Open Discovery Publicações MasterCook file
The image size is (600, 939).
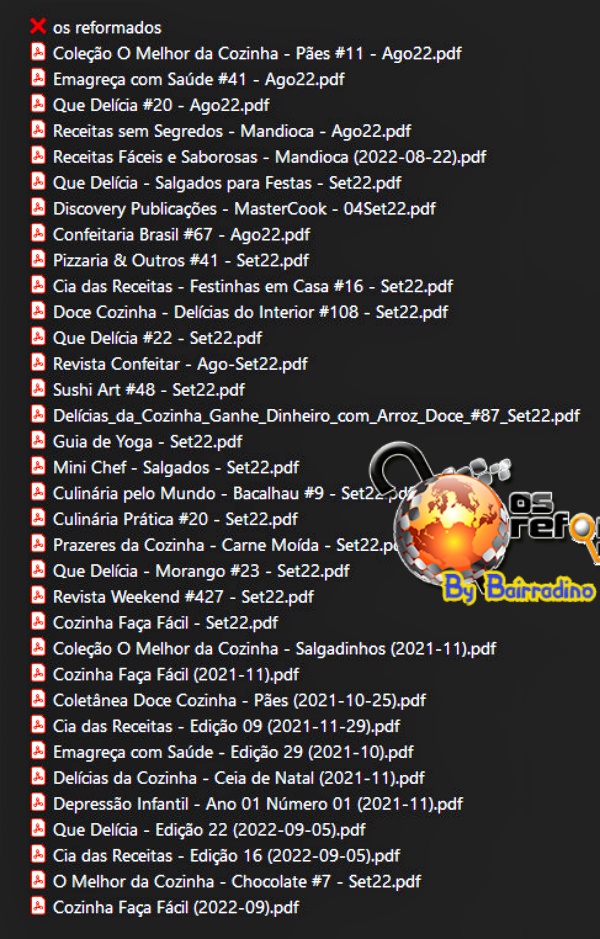coord(244,208)
